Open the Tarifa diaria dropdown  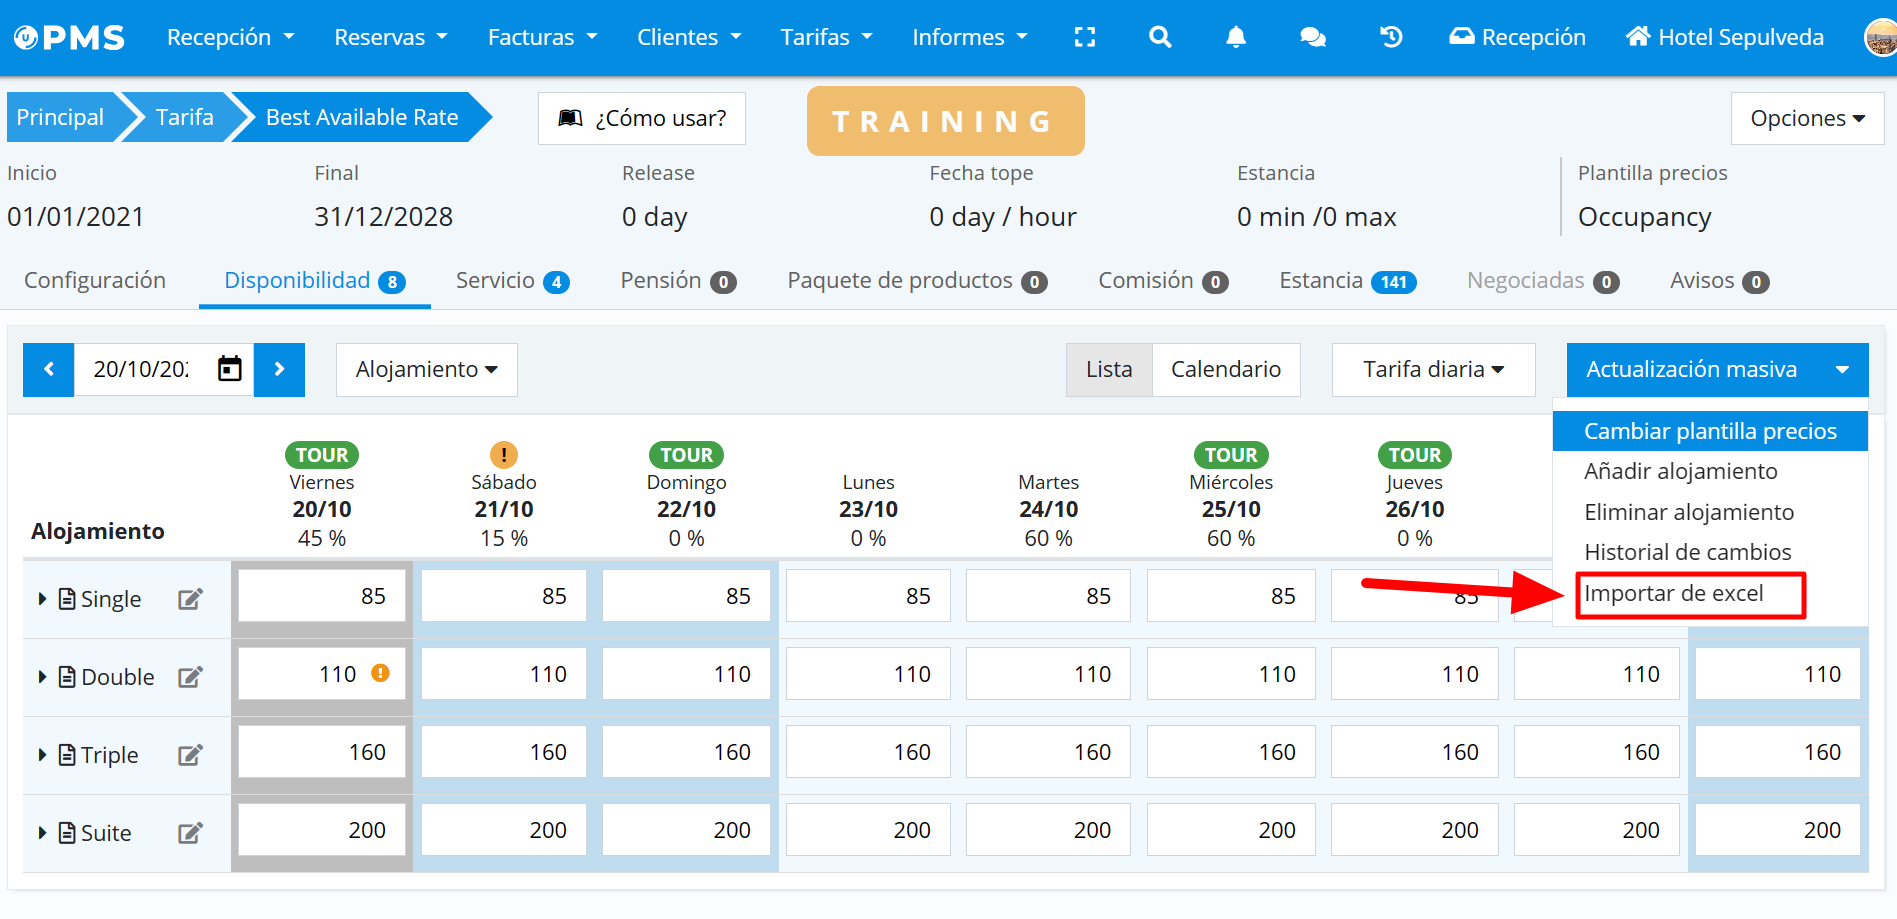tap(1433, 369)
